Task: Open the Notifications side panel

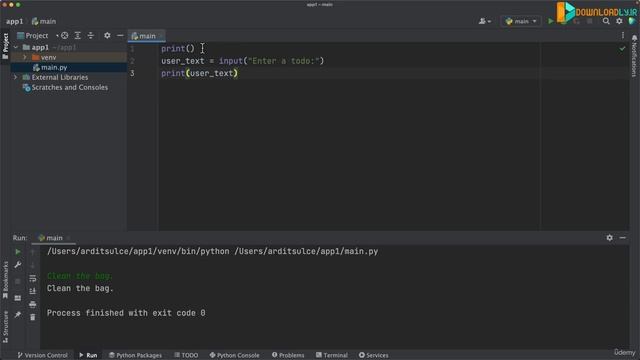Action: click(x=634, y=56)
